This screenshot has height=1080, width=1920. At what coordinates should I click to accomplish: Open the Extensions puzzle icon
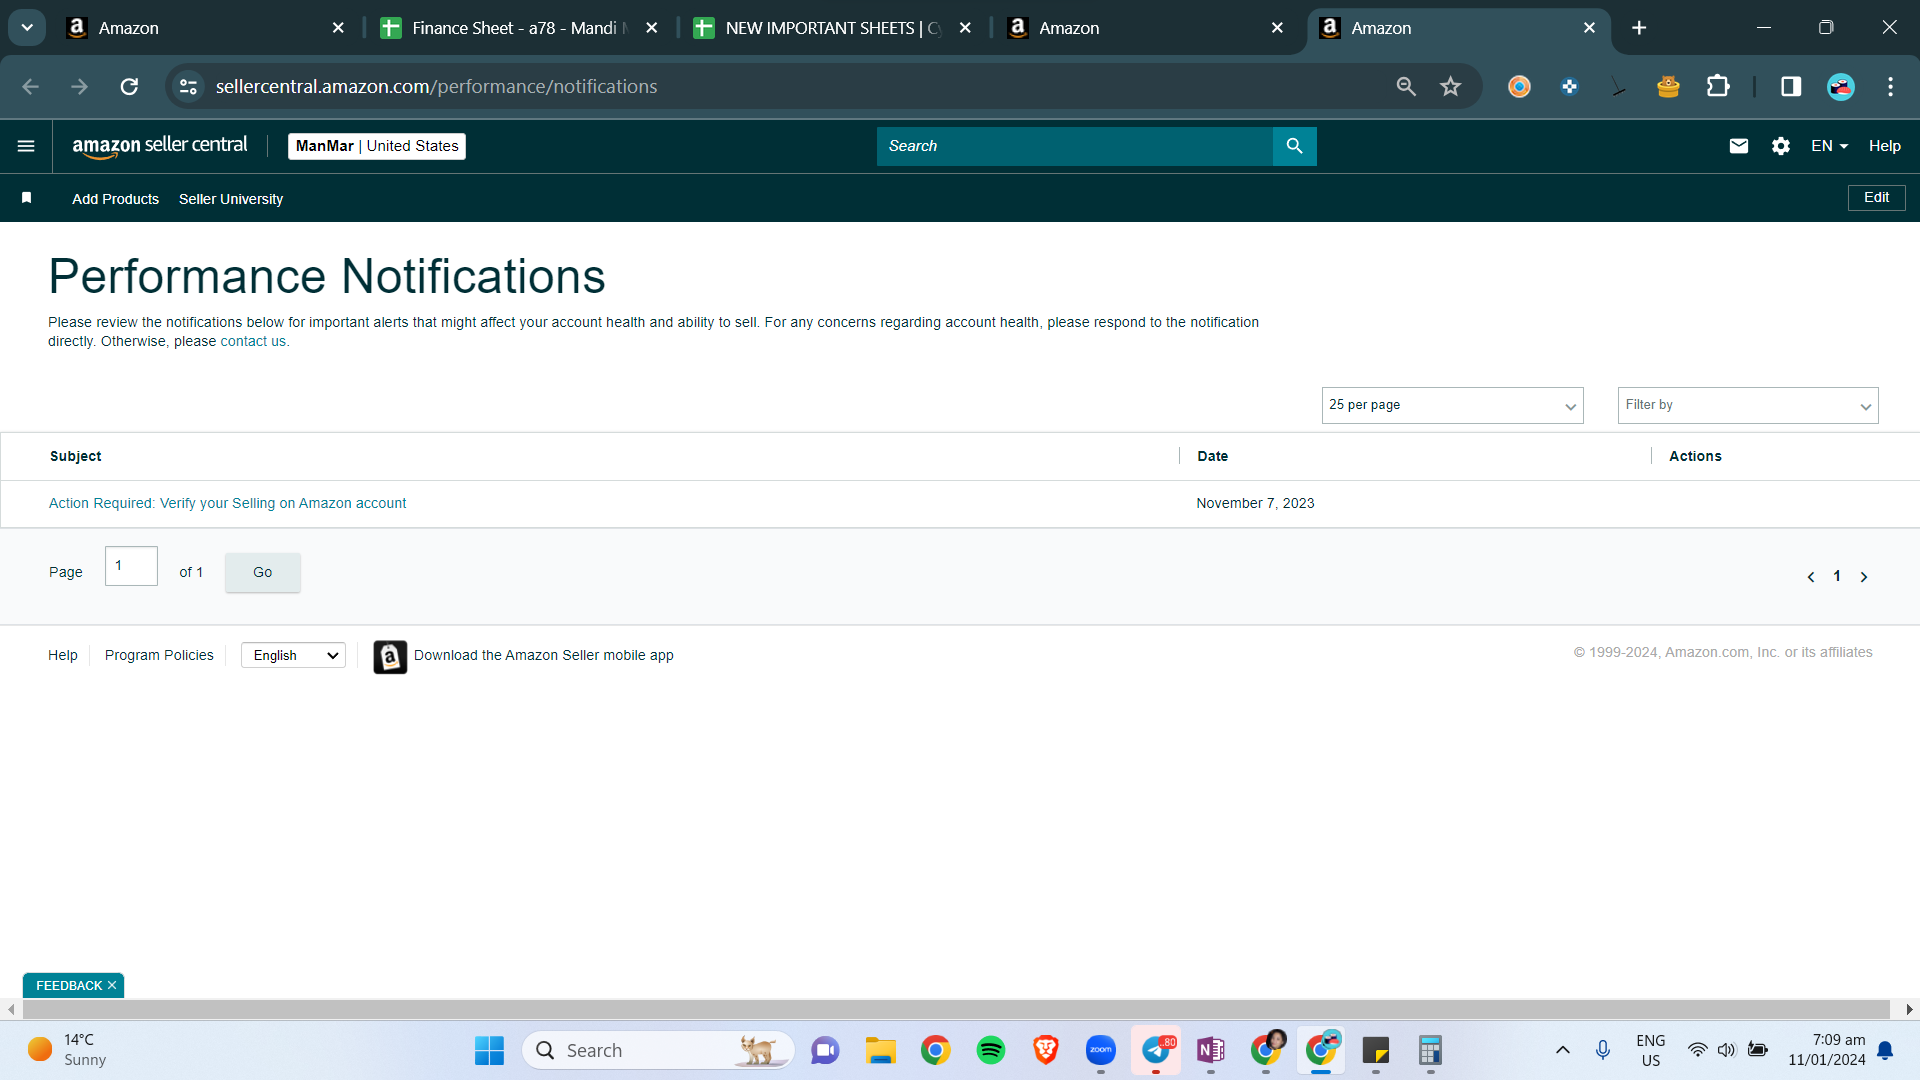point(1718,87)
